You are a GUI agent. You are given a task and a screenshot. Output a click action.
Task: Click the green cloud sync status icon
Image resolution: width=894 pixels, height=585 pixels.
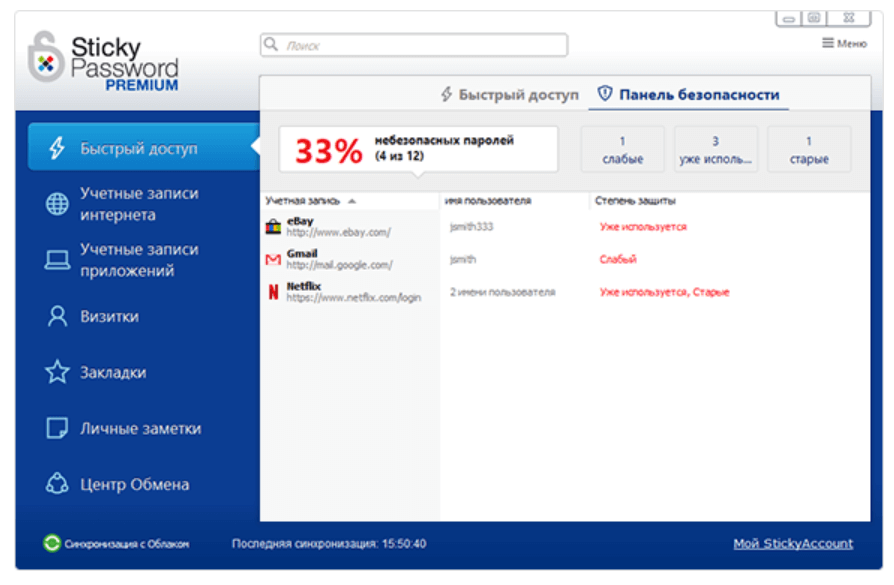coord(51,543)
